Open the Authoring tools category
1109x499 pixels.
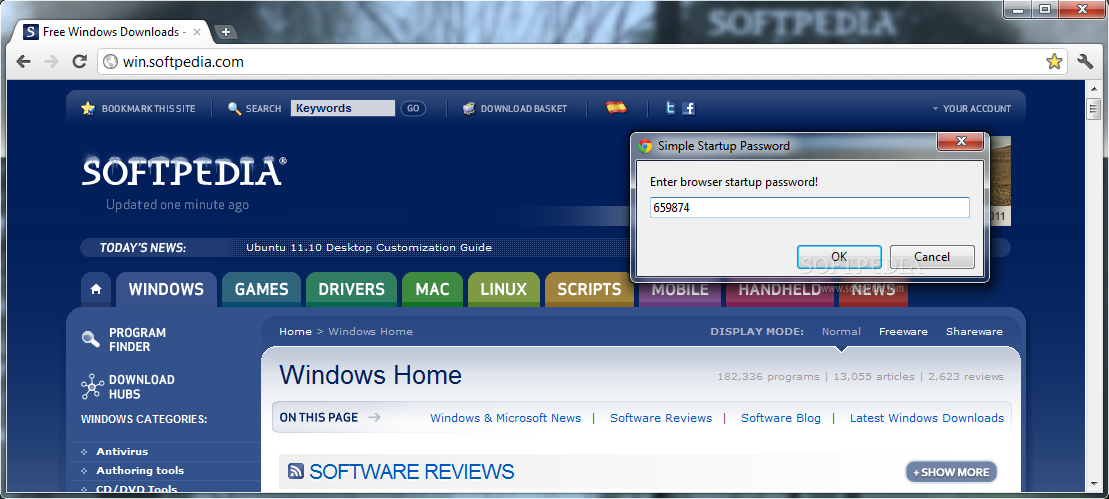pyautogui.click(x=140, y=470)
